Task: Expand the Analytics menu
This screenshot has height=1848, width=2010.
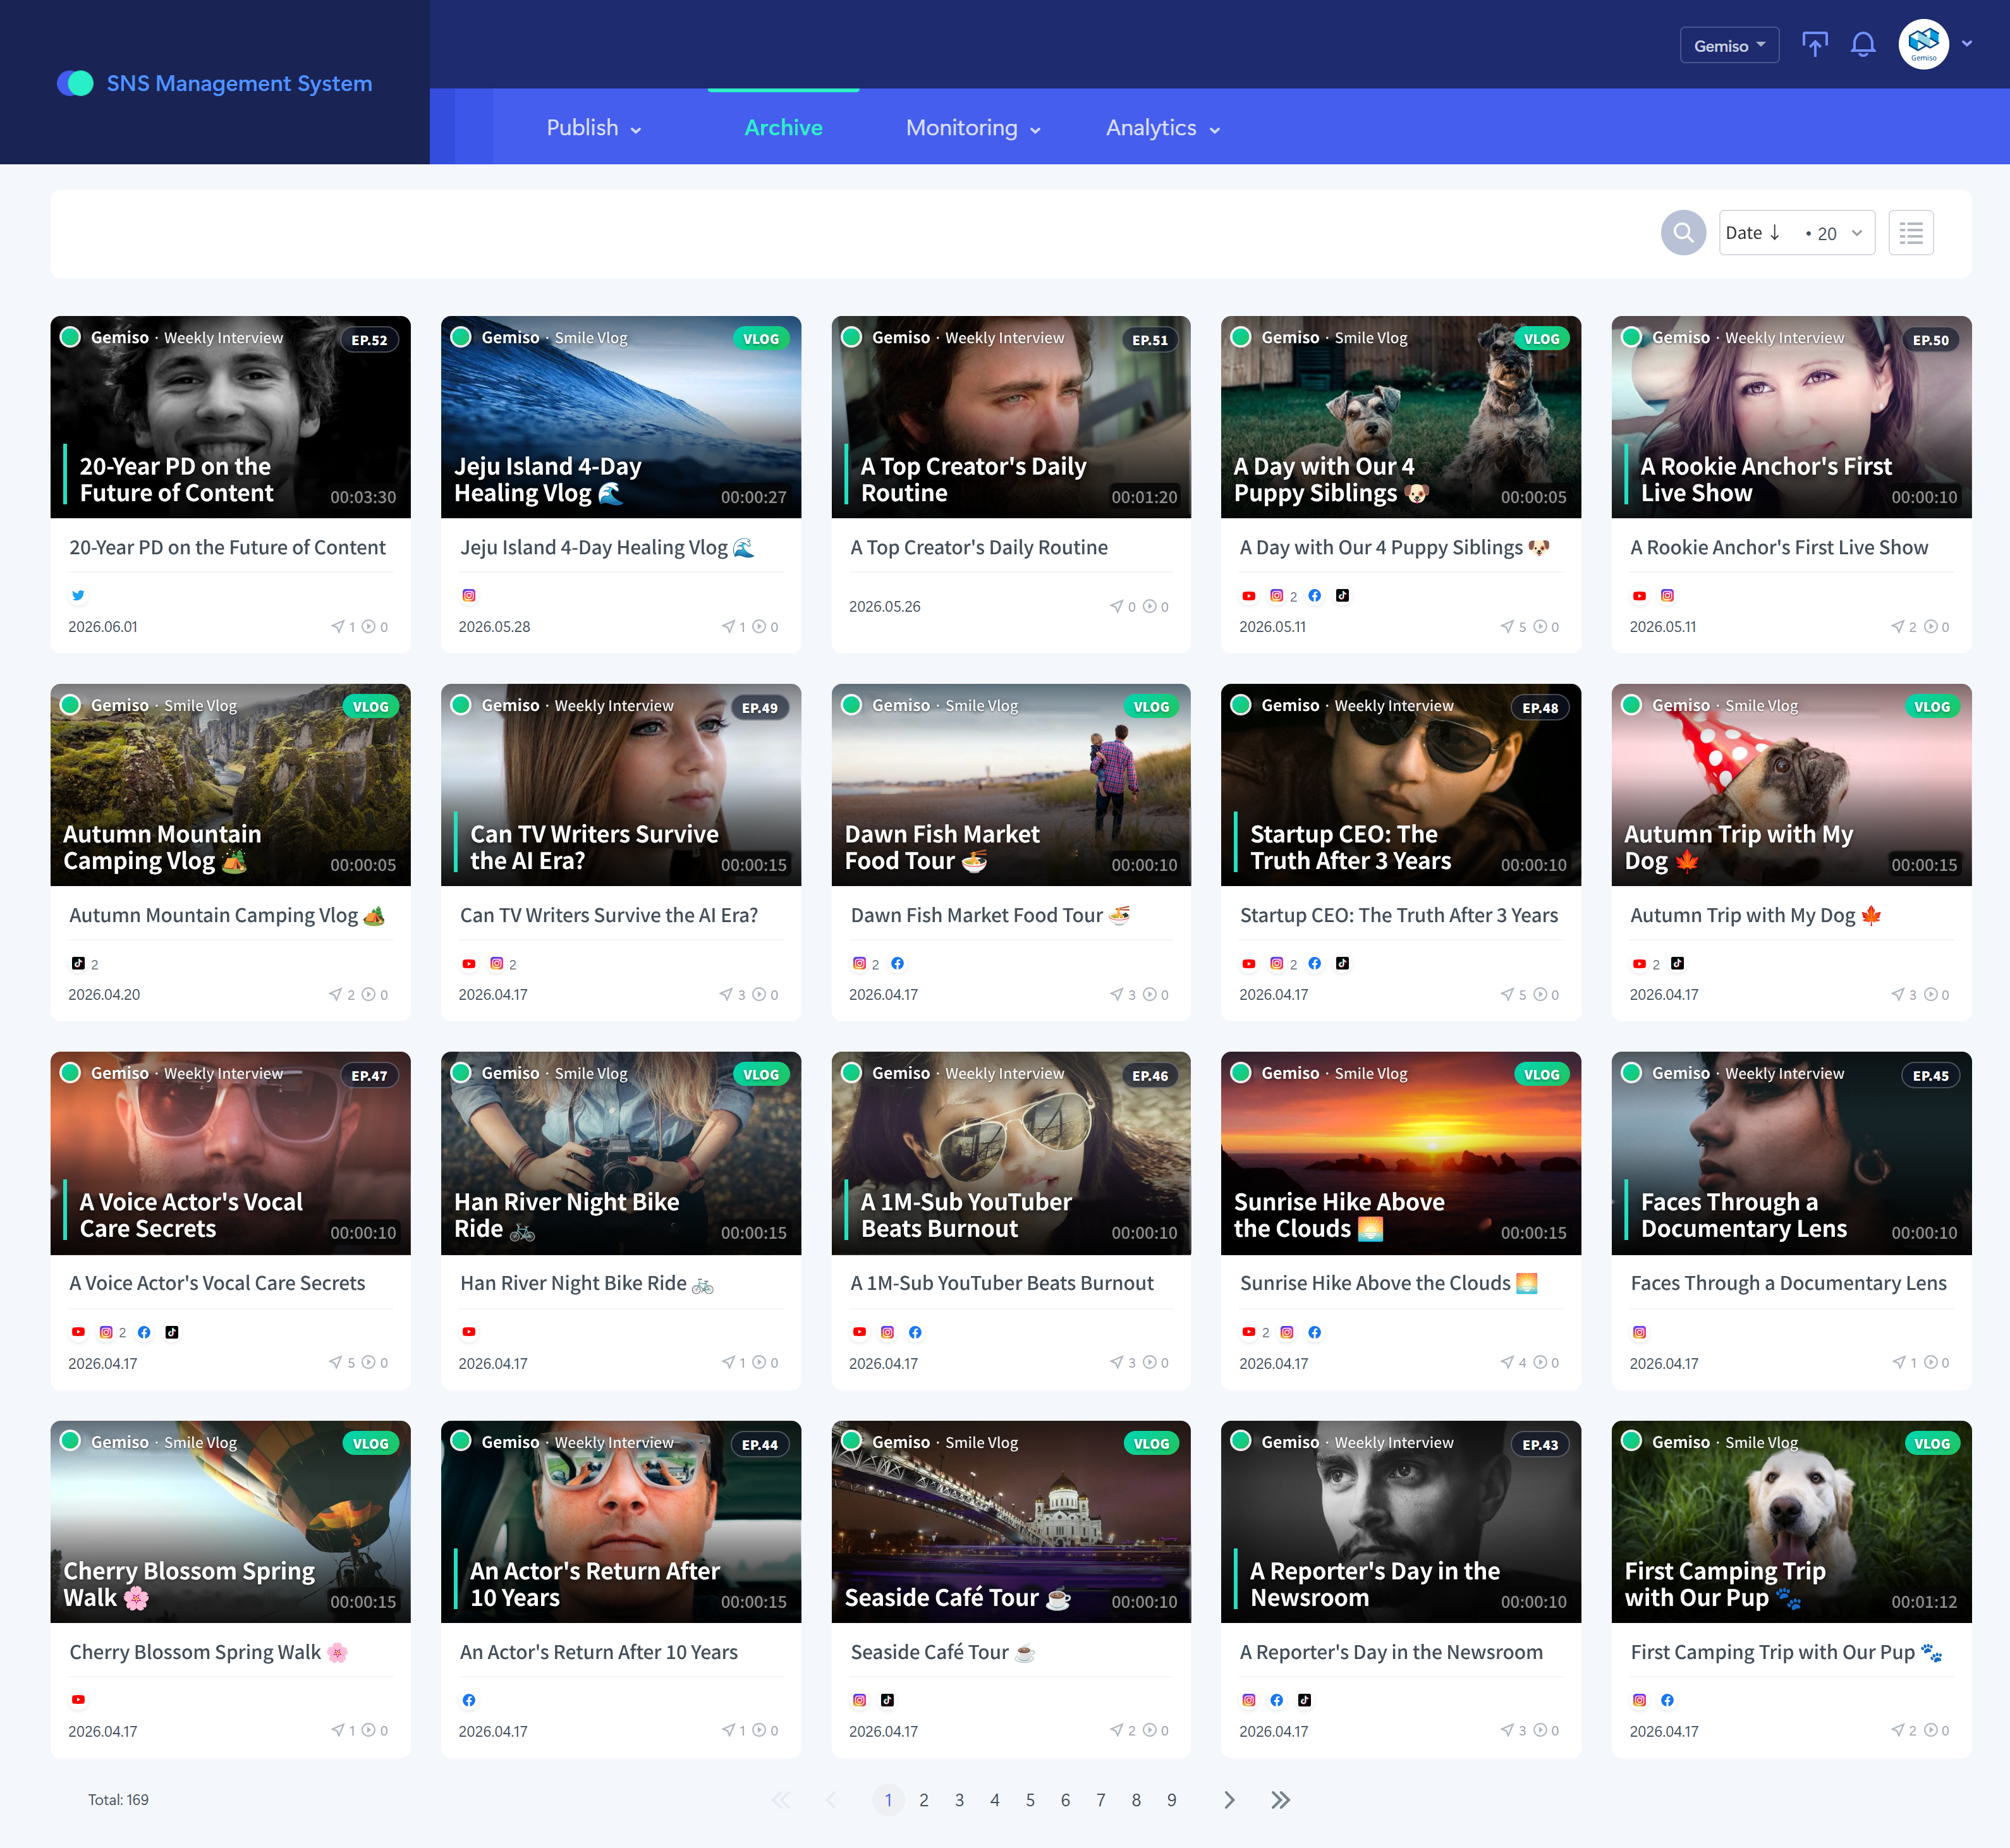Action: pyautogui.click(x=1163, y=128)
